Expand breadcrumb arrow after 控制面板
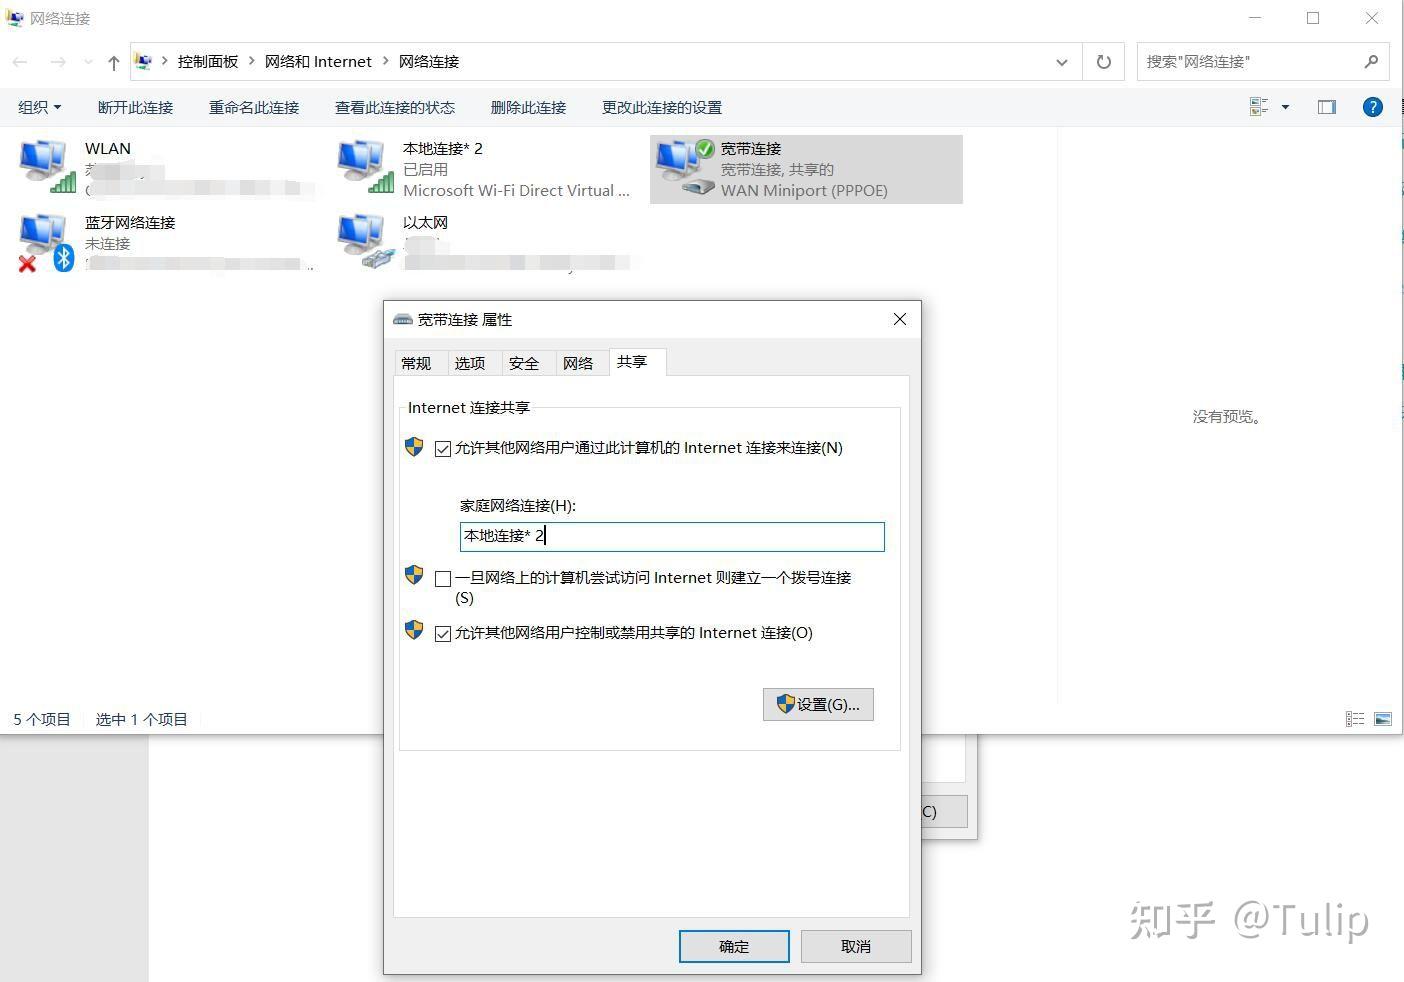1404x982 pixels. point(251,62)
